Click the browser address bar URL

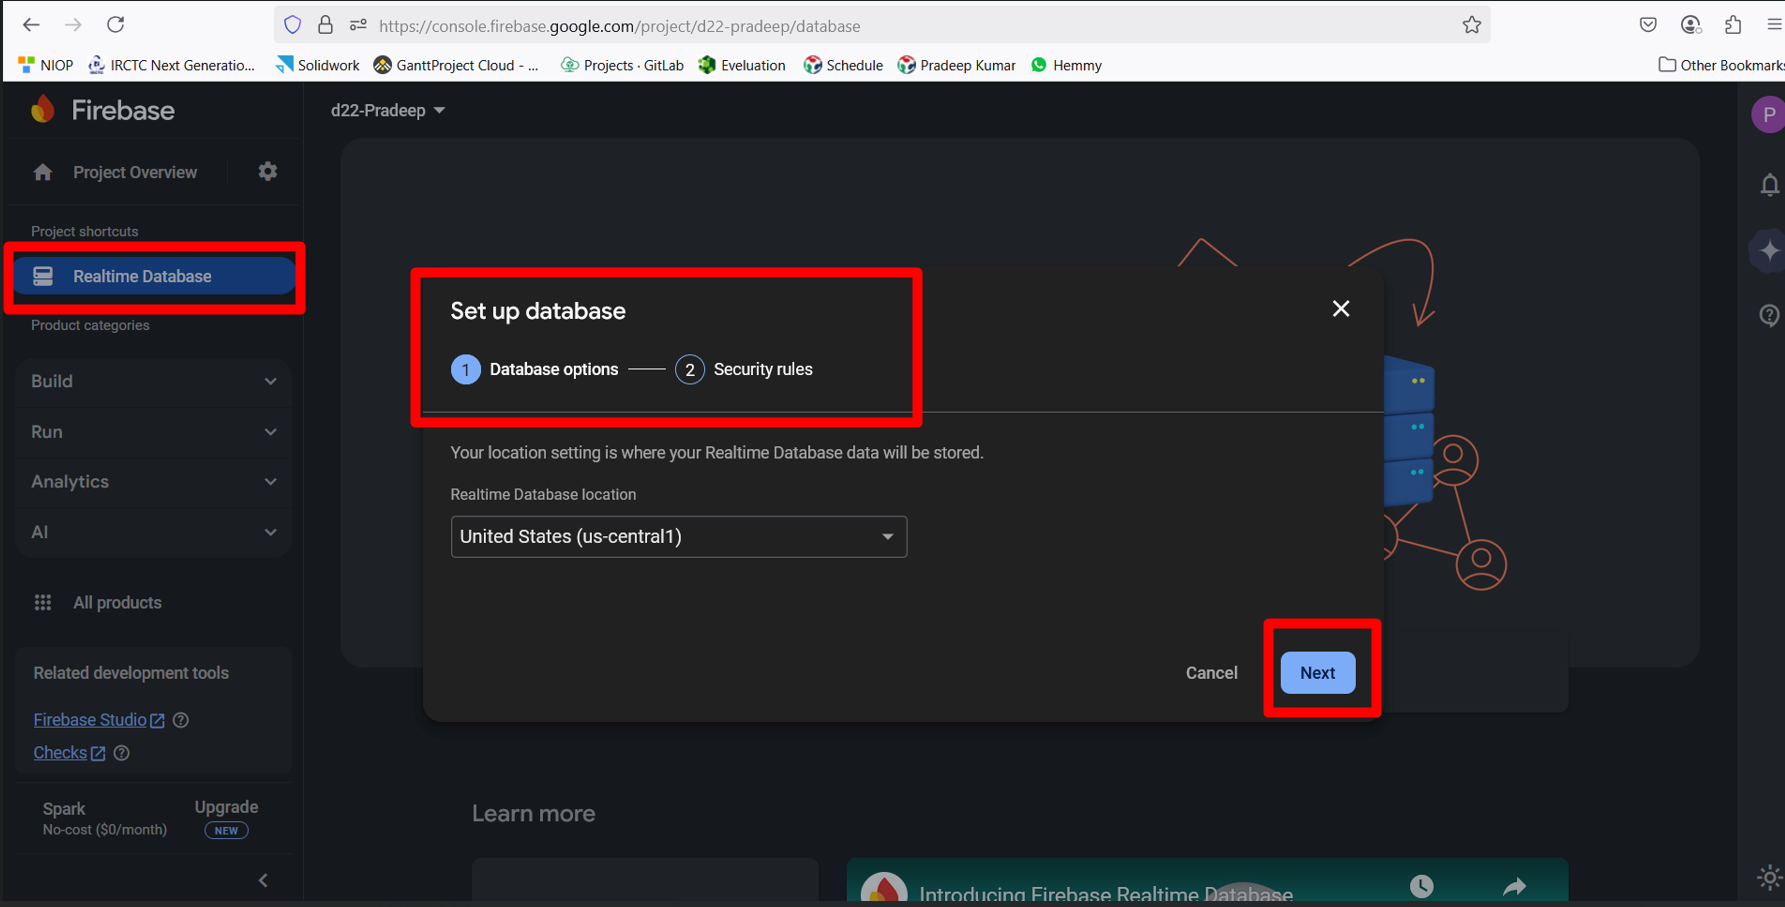click(619, 26)
